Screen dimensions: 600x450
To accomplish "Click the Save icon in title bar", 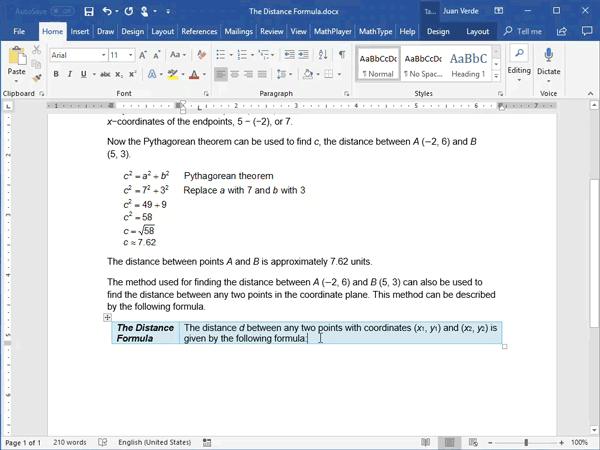I will 89,11.
